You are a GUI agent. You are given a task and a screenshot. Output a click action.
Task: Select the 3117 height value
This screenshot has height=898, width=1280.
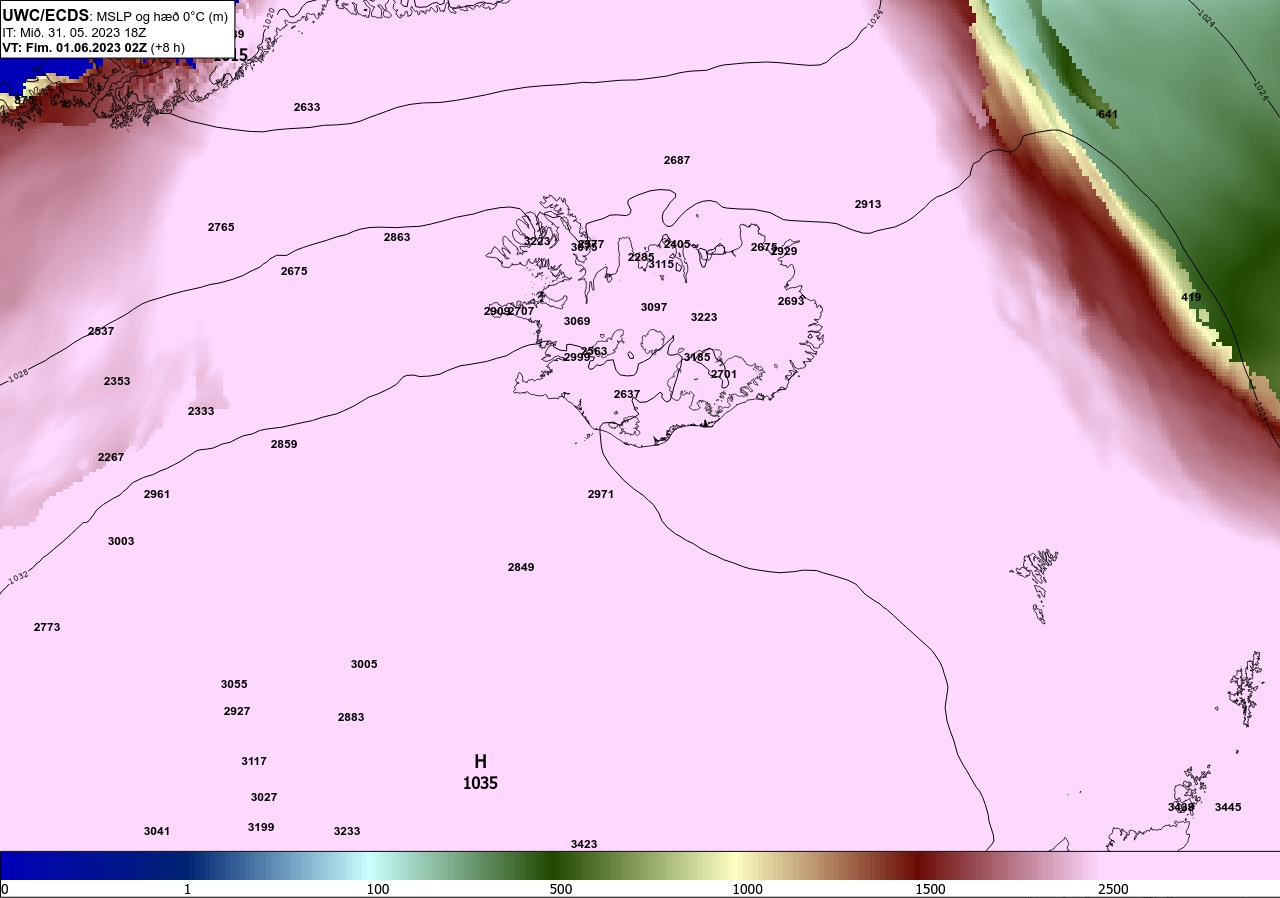click(x=254, y=761)
